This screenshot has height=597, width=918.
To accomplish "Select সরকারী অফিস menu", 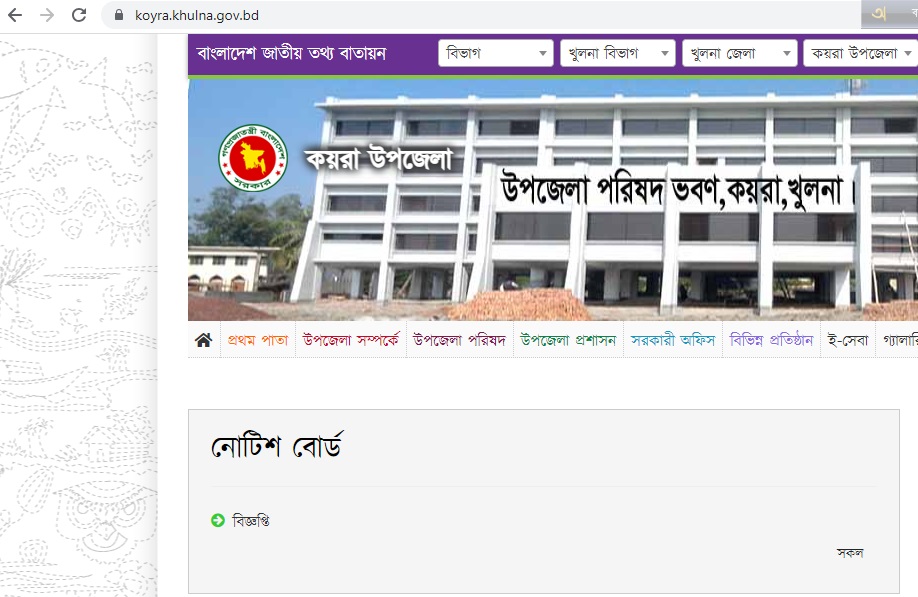I will click(x=673, y=340).
